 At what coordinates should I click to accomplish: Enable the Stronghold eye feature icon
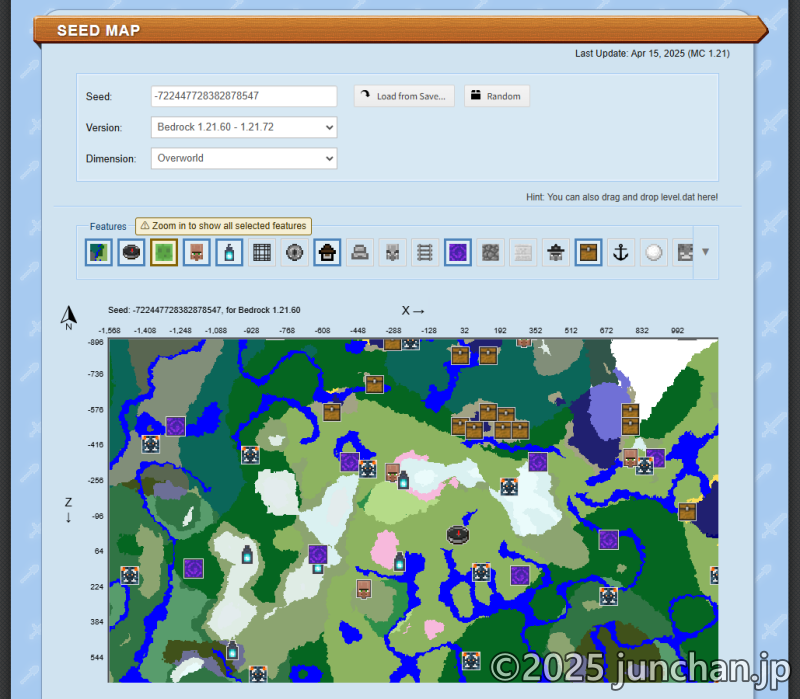pos(294,252)
